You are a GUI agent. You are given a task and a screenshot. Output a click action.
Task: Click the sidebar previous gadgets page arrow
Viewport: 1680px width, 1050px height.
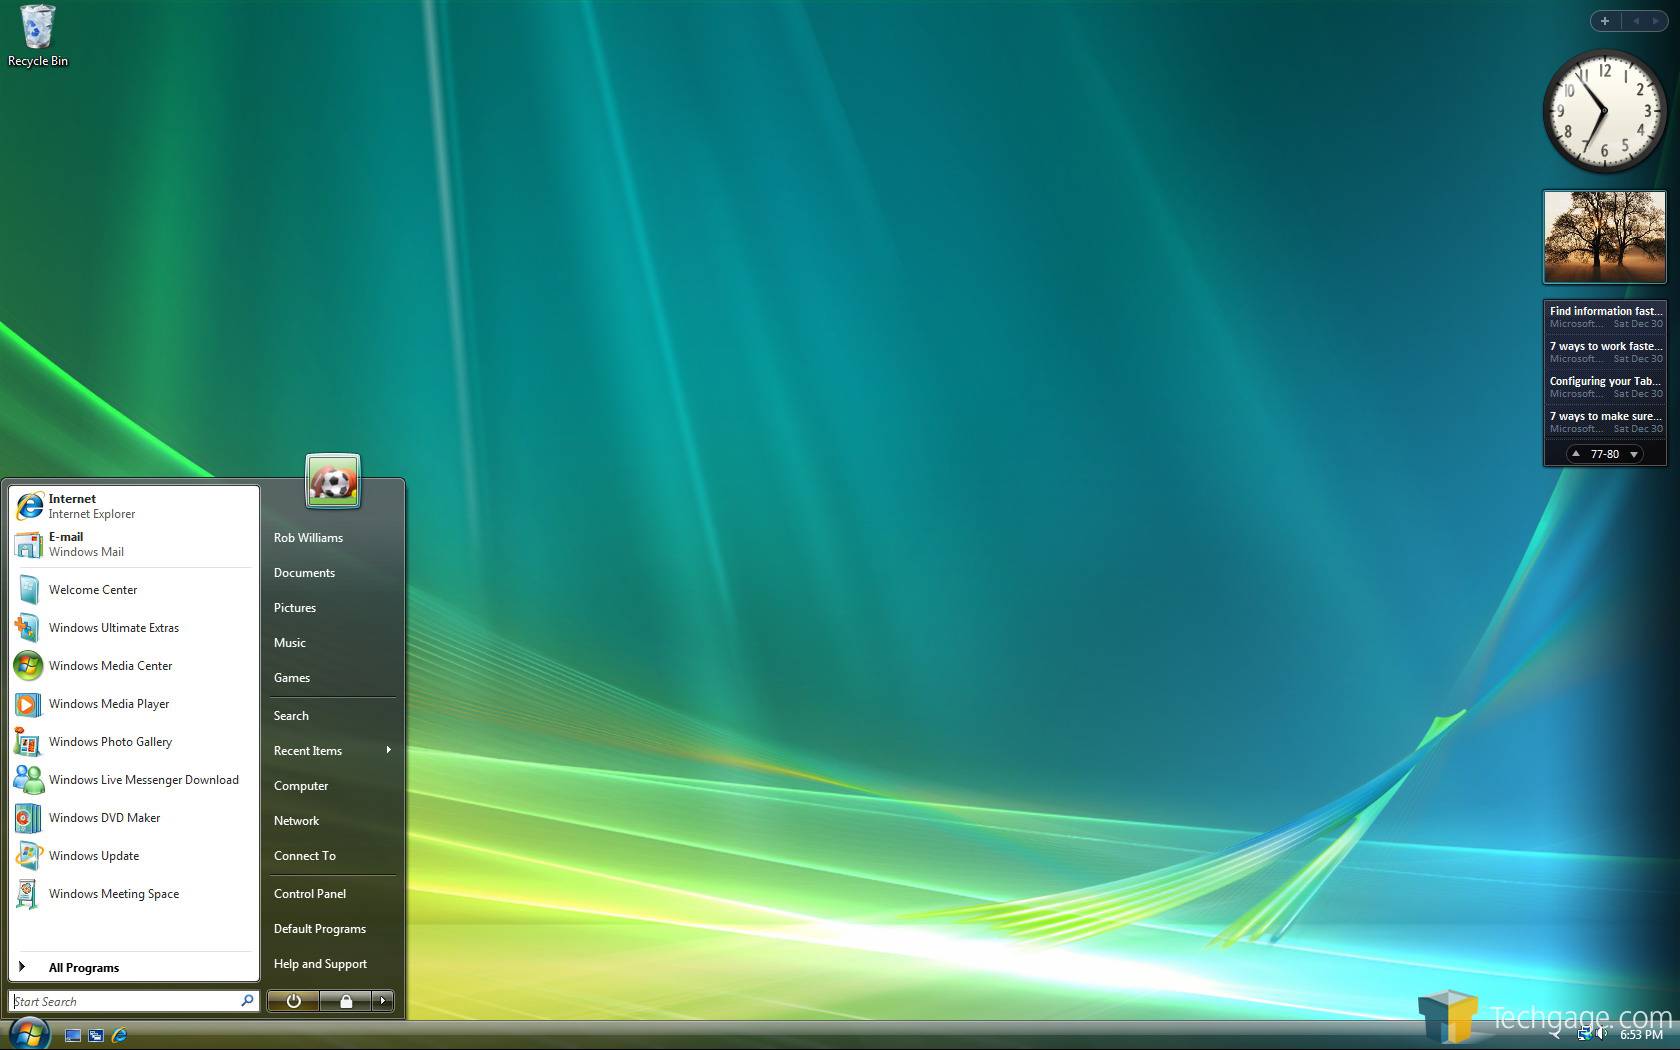click(x=1636, y=21)
